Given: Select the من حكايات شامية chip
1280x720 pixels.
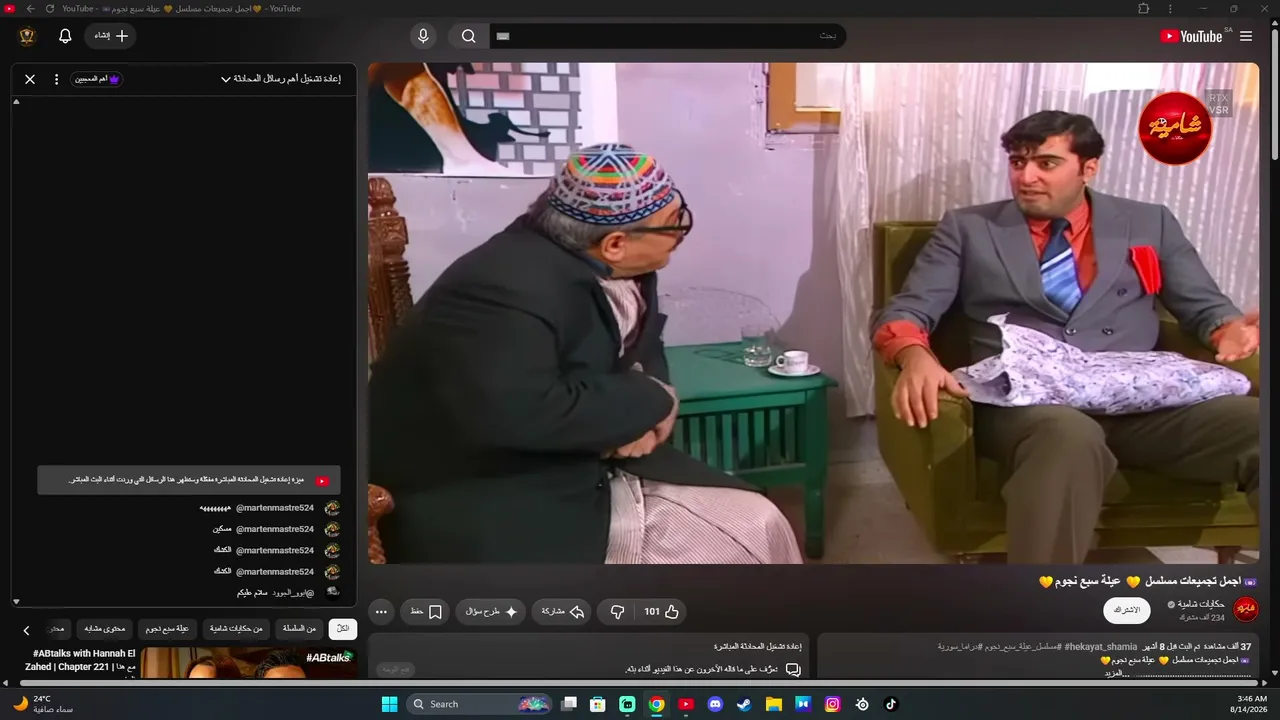Looking at the screenshot, I should (236, 629).
